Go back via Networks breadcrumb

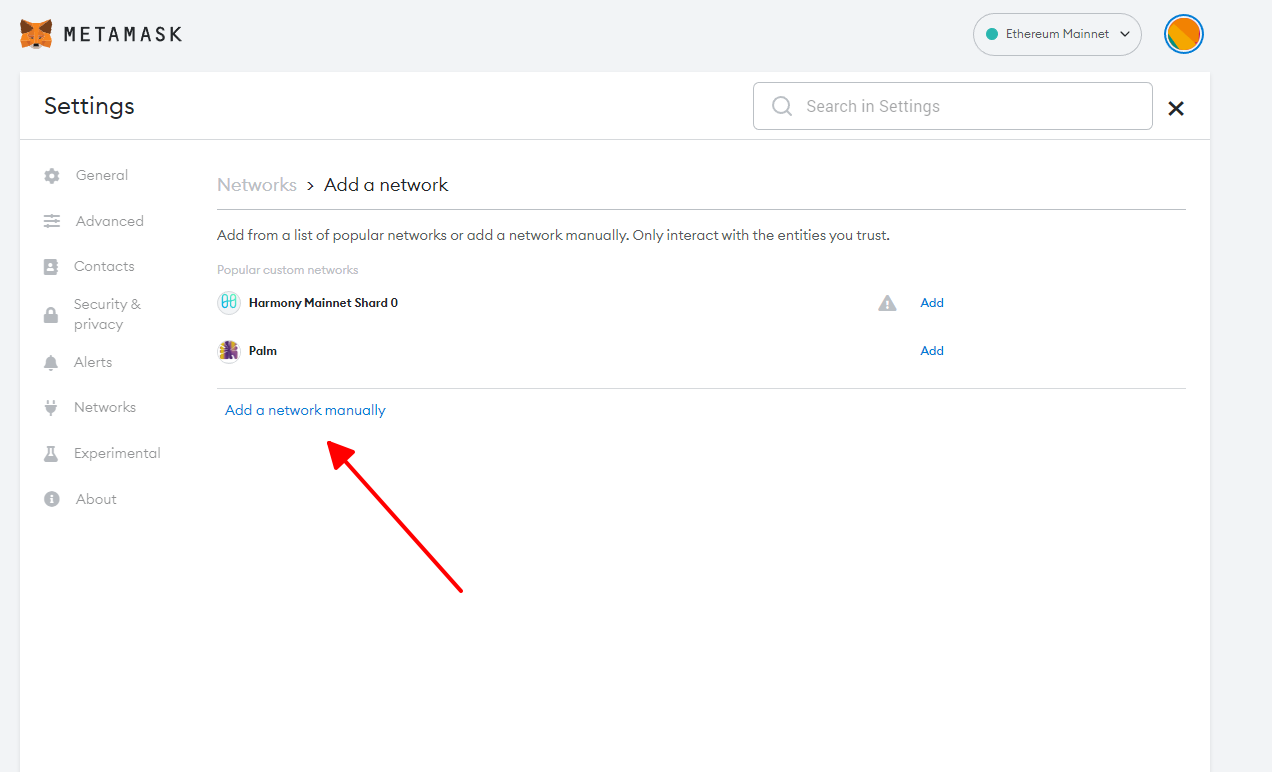[257, 185]
